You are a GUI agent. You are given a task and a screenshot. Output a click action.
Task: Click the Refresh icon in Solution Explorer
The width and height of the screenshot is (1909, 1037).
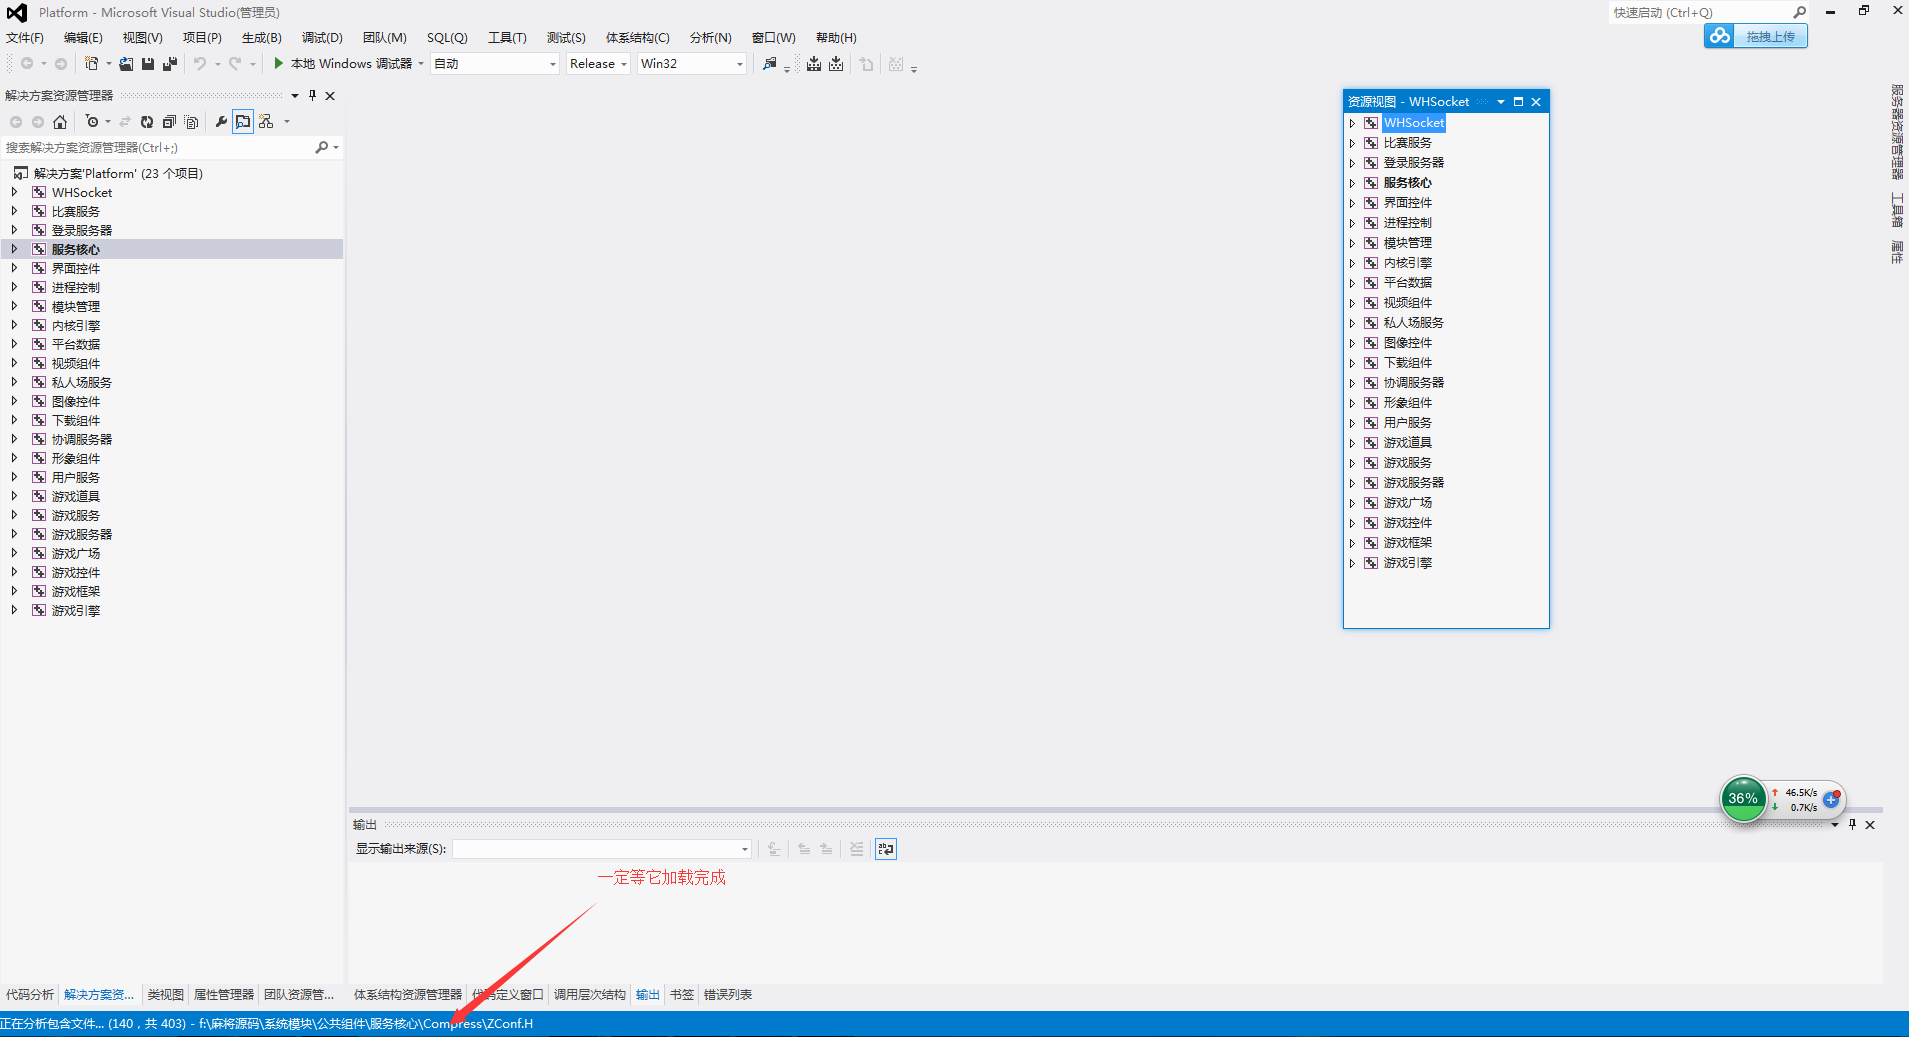click(146, 122)
